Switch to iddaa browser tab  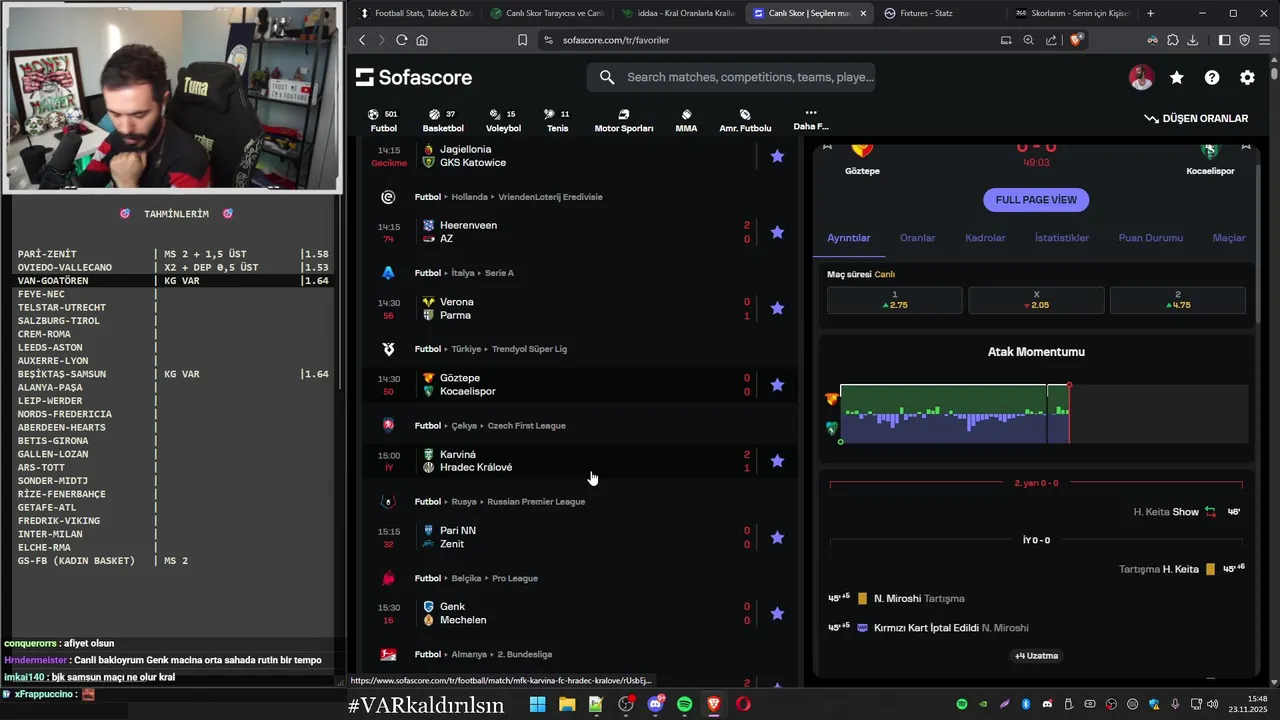click(x=679, y=13)
